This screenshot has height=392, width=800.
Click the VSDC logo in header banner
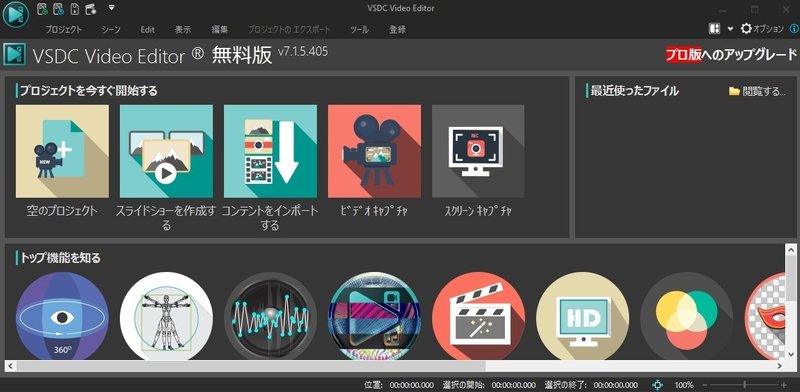click(15, 55)
